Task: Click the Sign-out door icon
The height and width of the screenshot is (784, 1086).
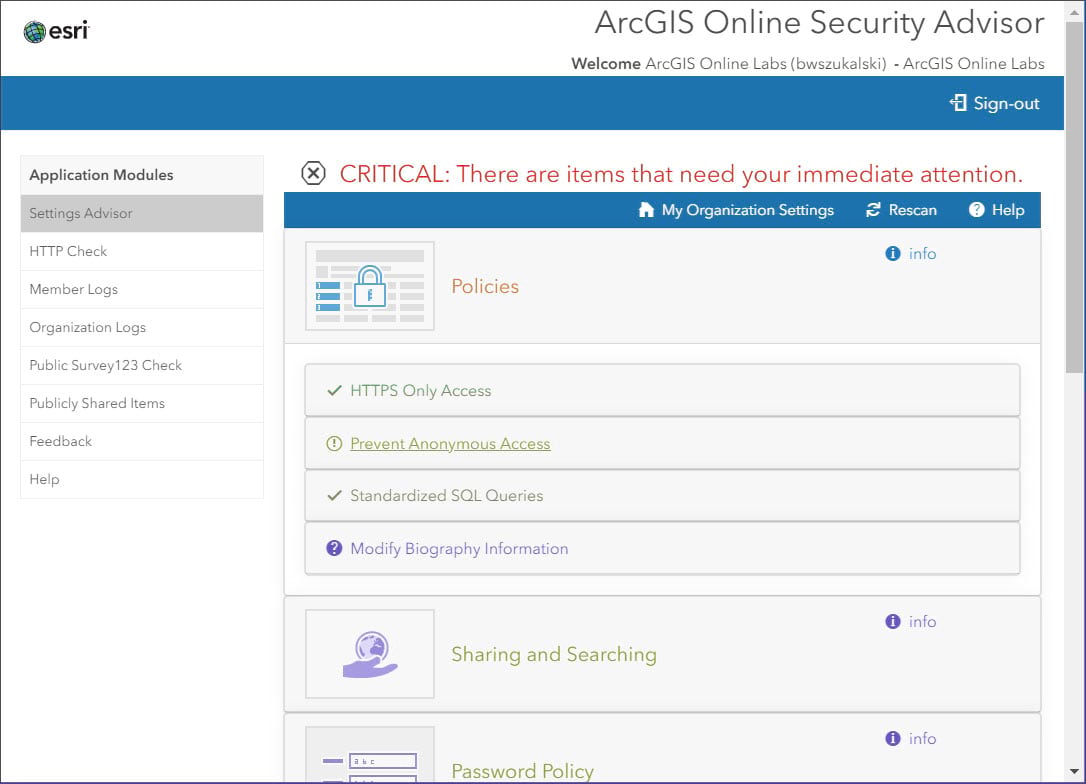Action: [x=958, y=103]
